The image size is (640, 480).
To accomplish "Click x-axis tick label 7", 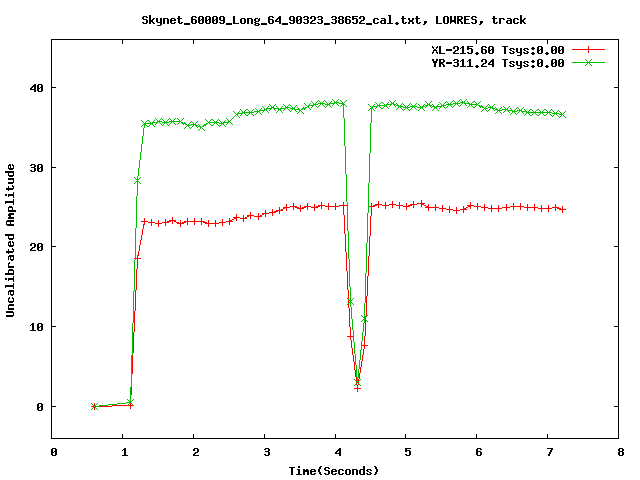I will (550, 452).
